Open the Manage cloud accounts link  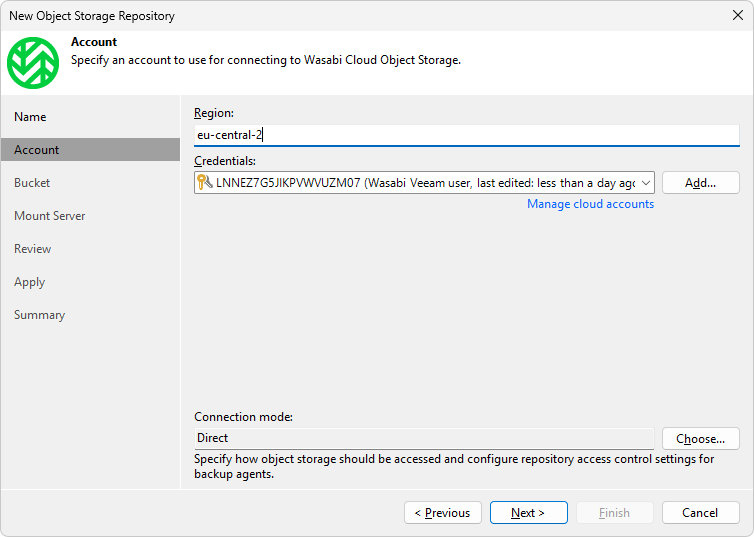(x=591, y=204)
